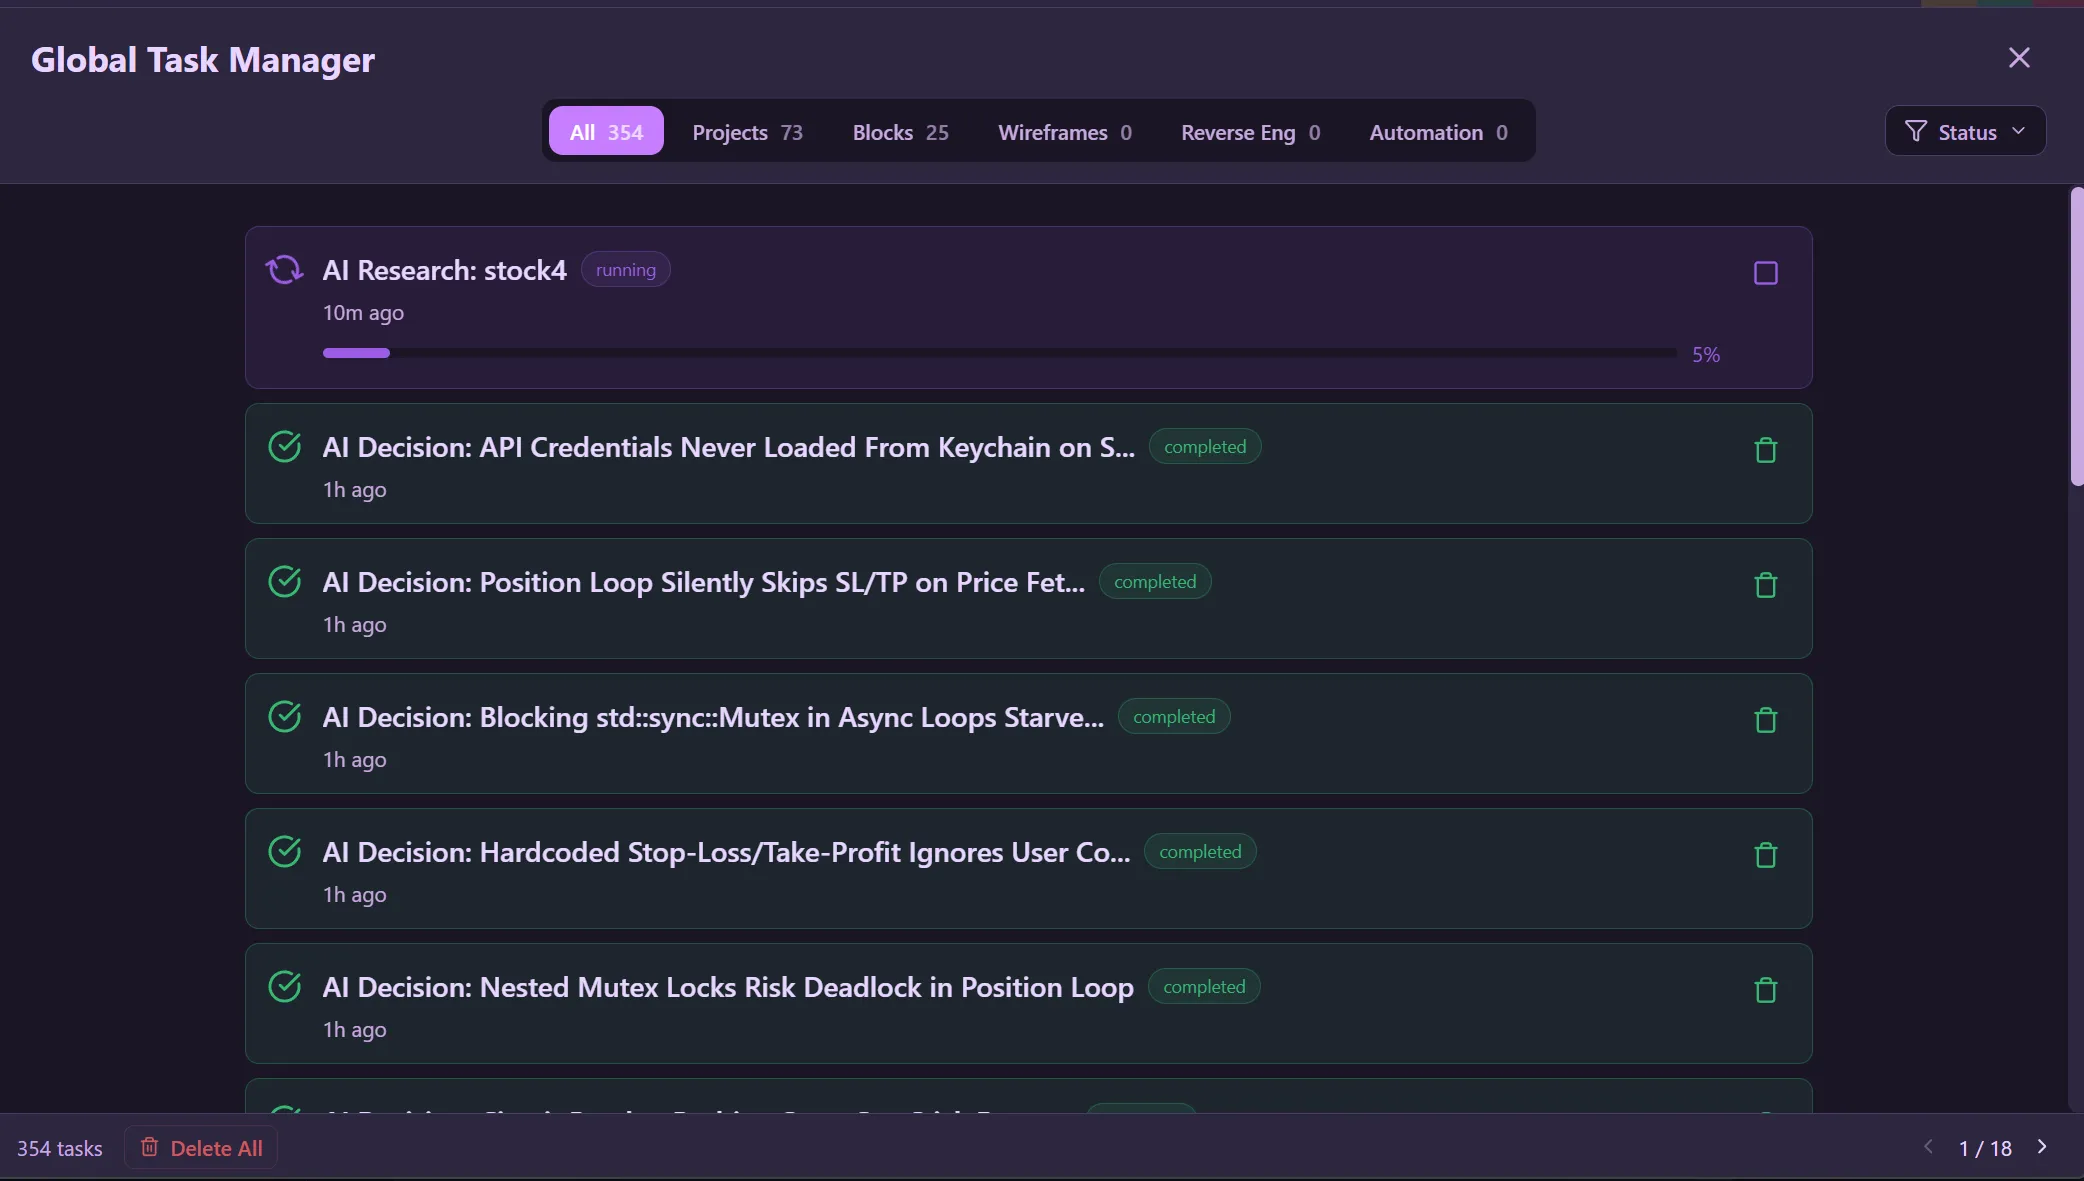This screenshot has width=2084, height=1181.
Task: Click the running status badge
Action: pos(626,270)
